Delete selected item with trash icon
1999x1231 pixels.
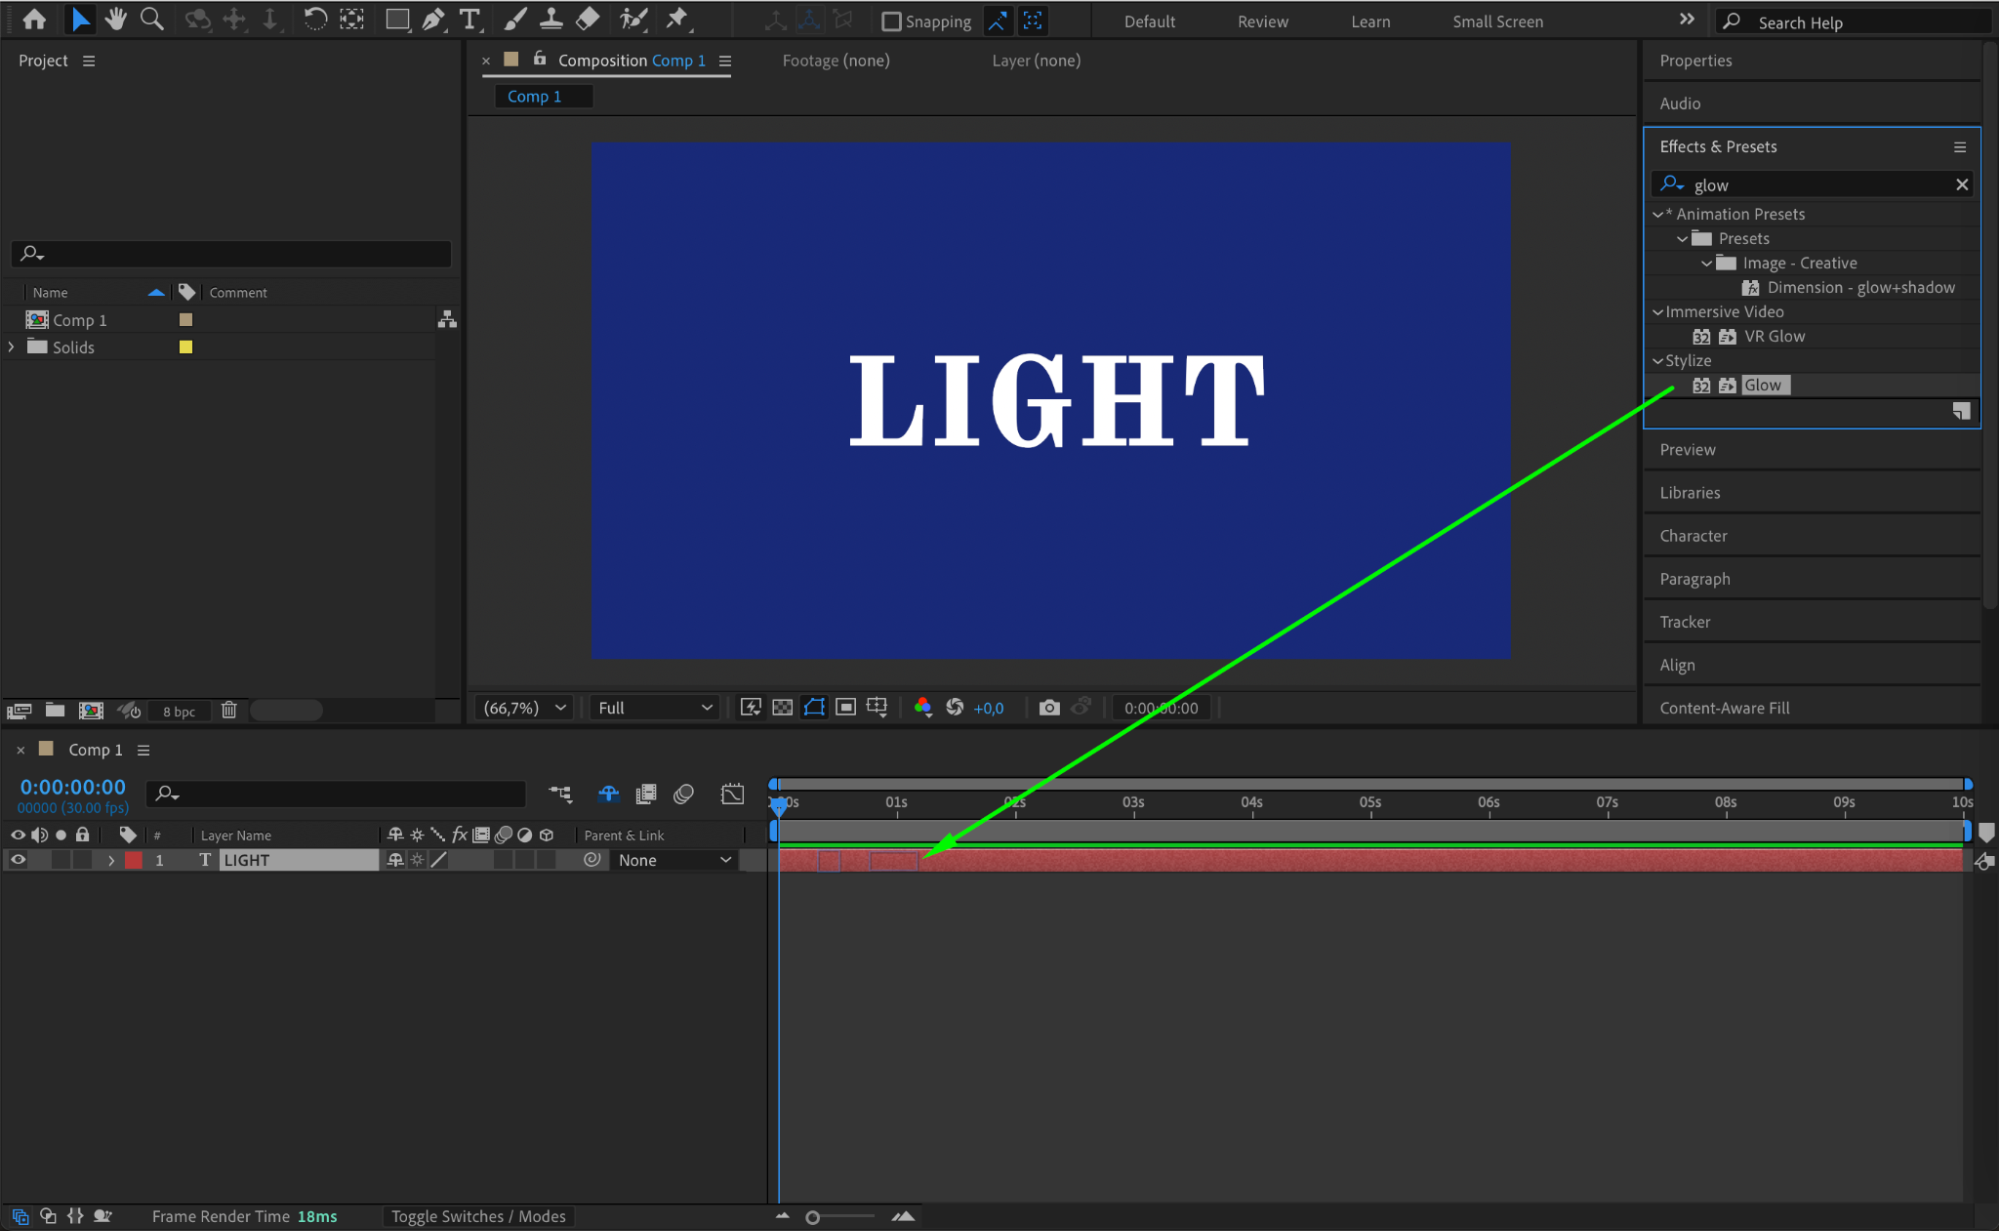229,710
